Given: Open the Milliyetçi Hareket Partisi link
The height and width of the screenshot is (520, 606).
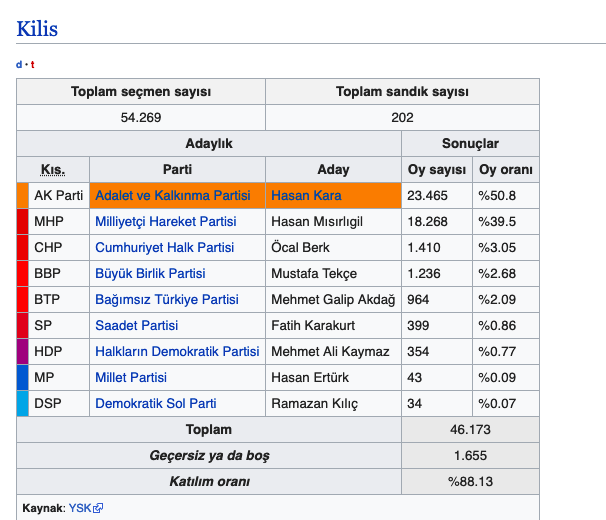Looking at the screenshot, I should (165, 221).
